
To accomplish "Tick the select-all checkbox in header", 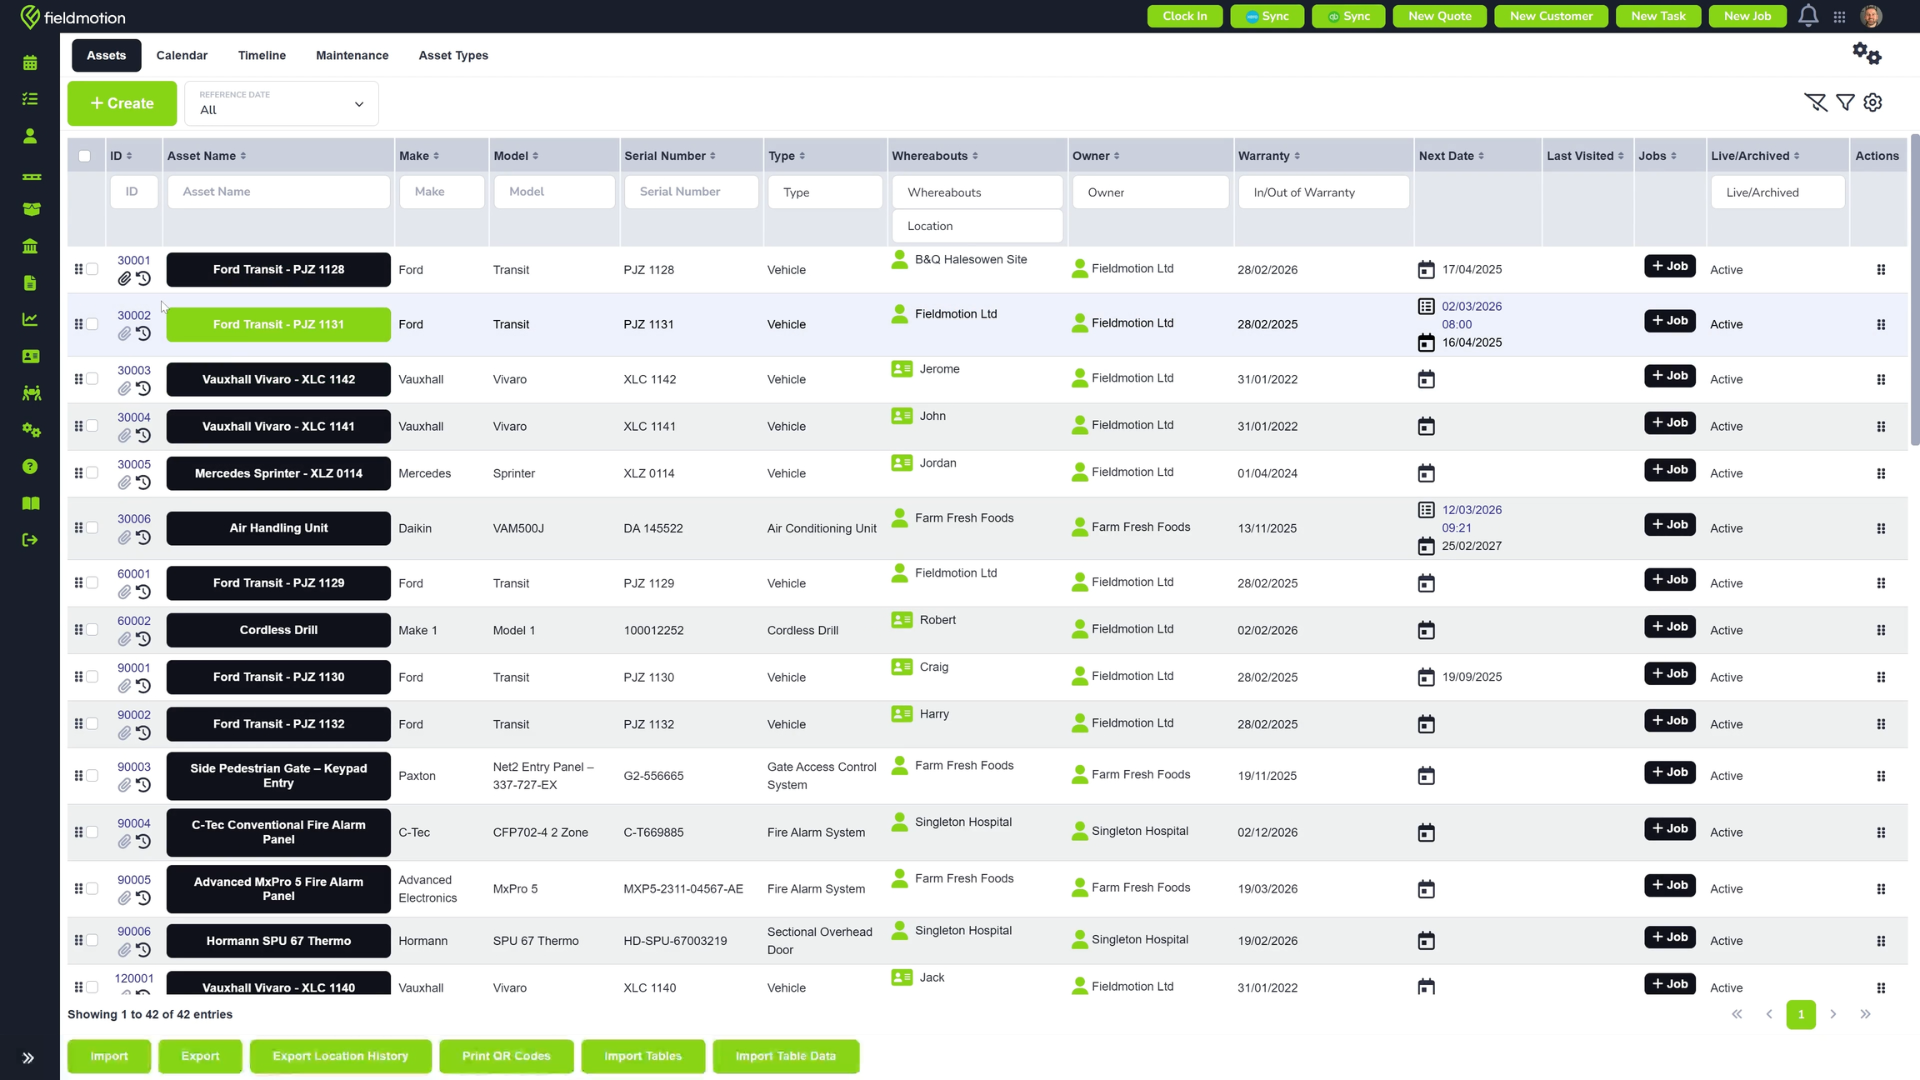I will click(x=85, y=156).
